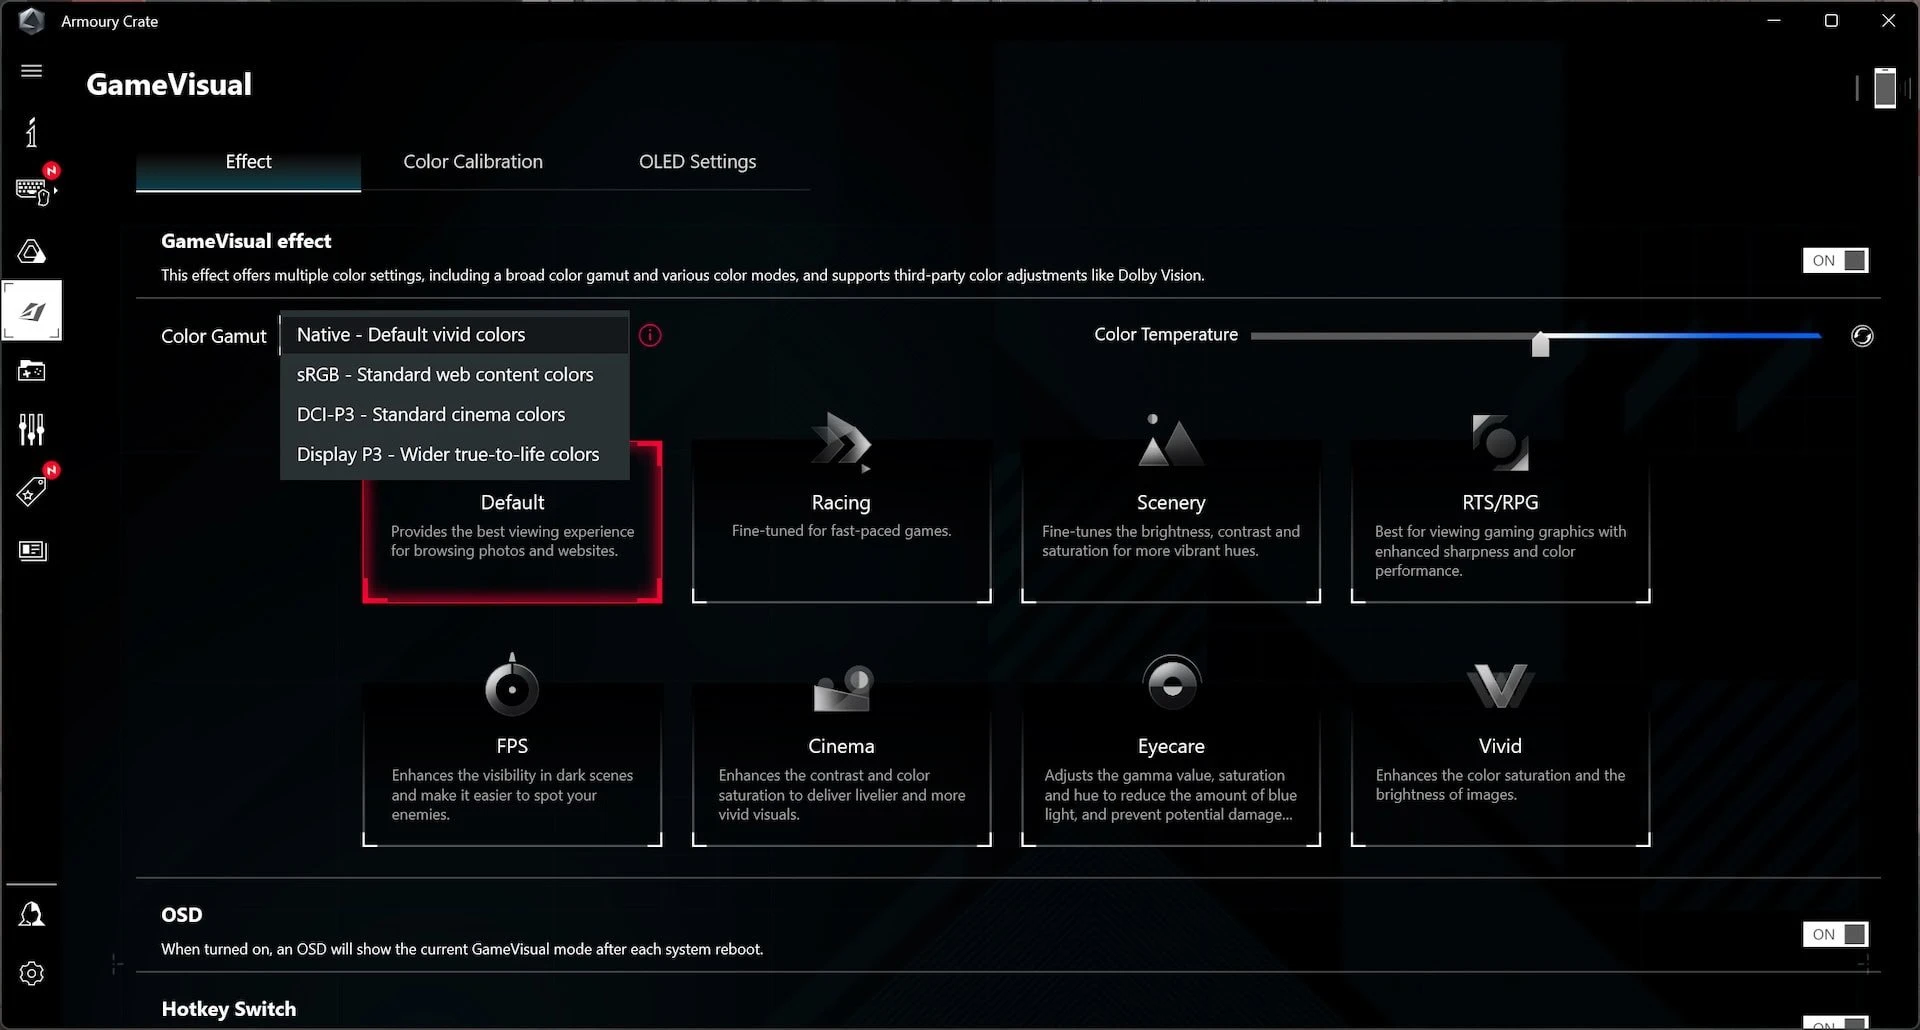Click the Hotkey Switch heading
The height and width of the screenshot is (1030, 1920).
[229, 1009]
